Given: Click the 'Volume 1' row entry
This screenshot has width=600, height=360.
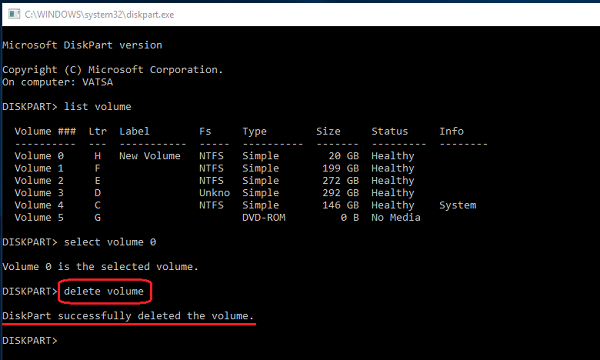Looking at the screenshot, I should point(39,168).
